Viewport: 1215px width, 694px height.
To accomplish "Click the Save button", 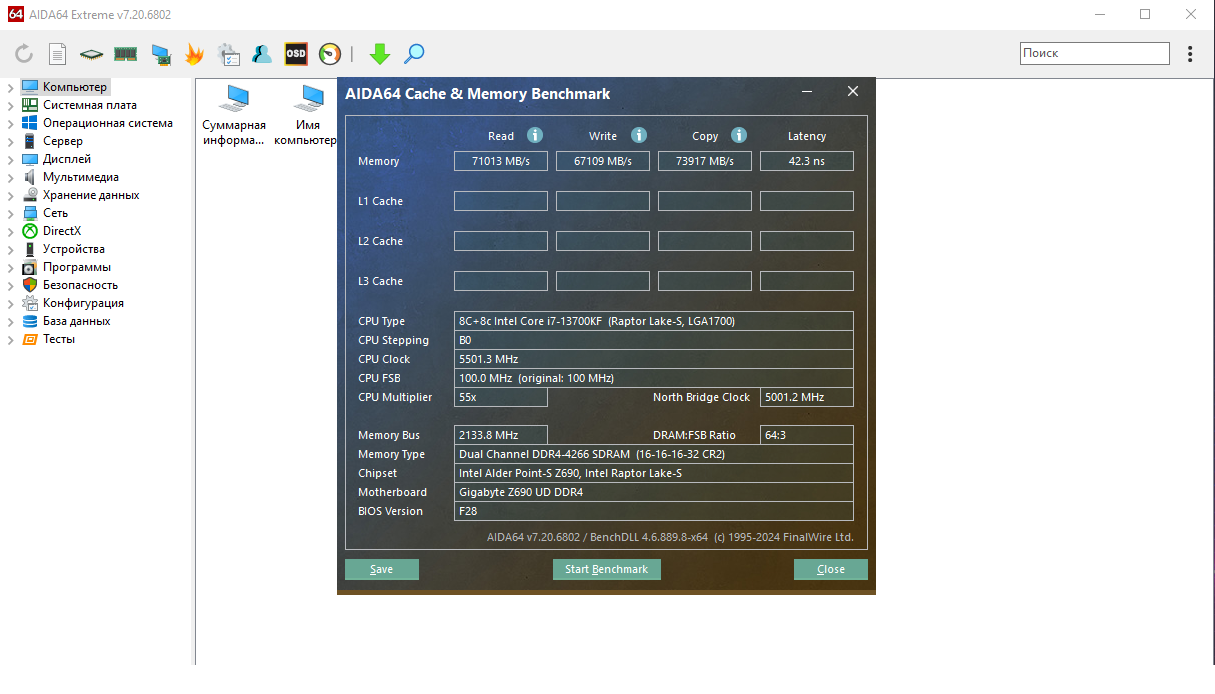I will tap(382, 569).
